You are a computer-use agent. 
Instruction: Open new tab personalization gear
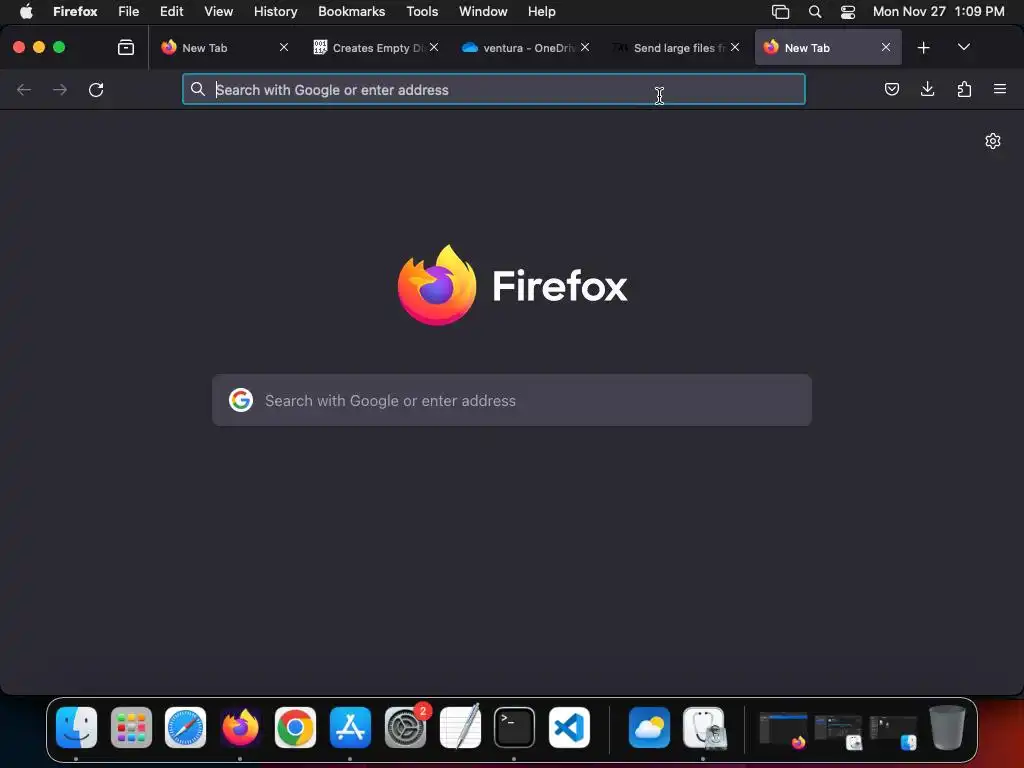993,141
